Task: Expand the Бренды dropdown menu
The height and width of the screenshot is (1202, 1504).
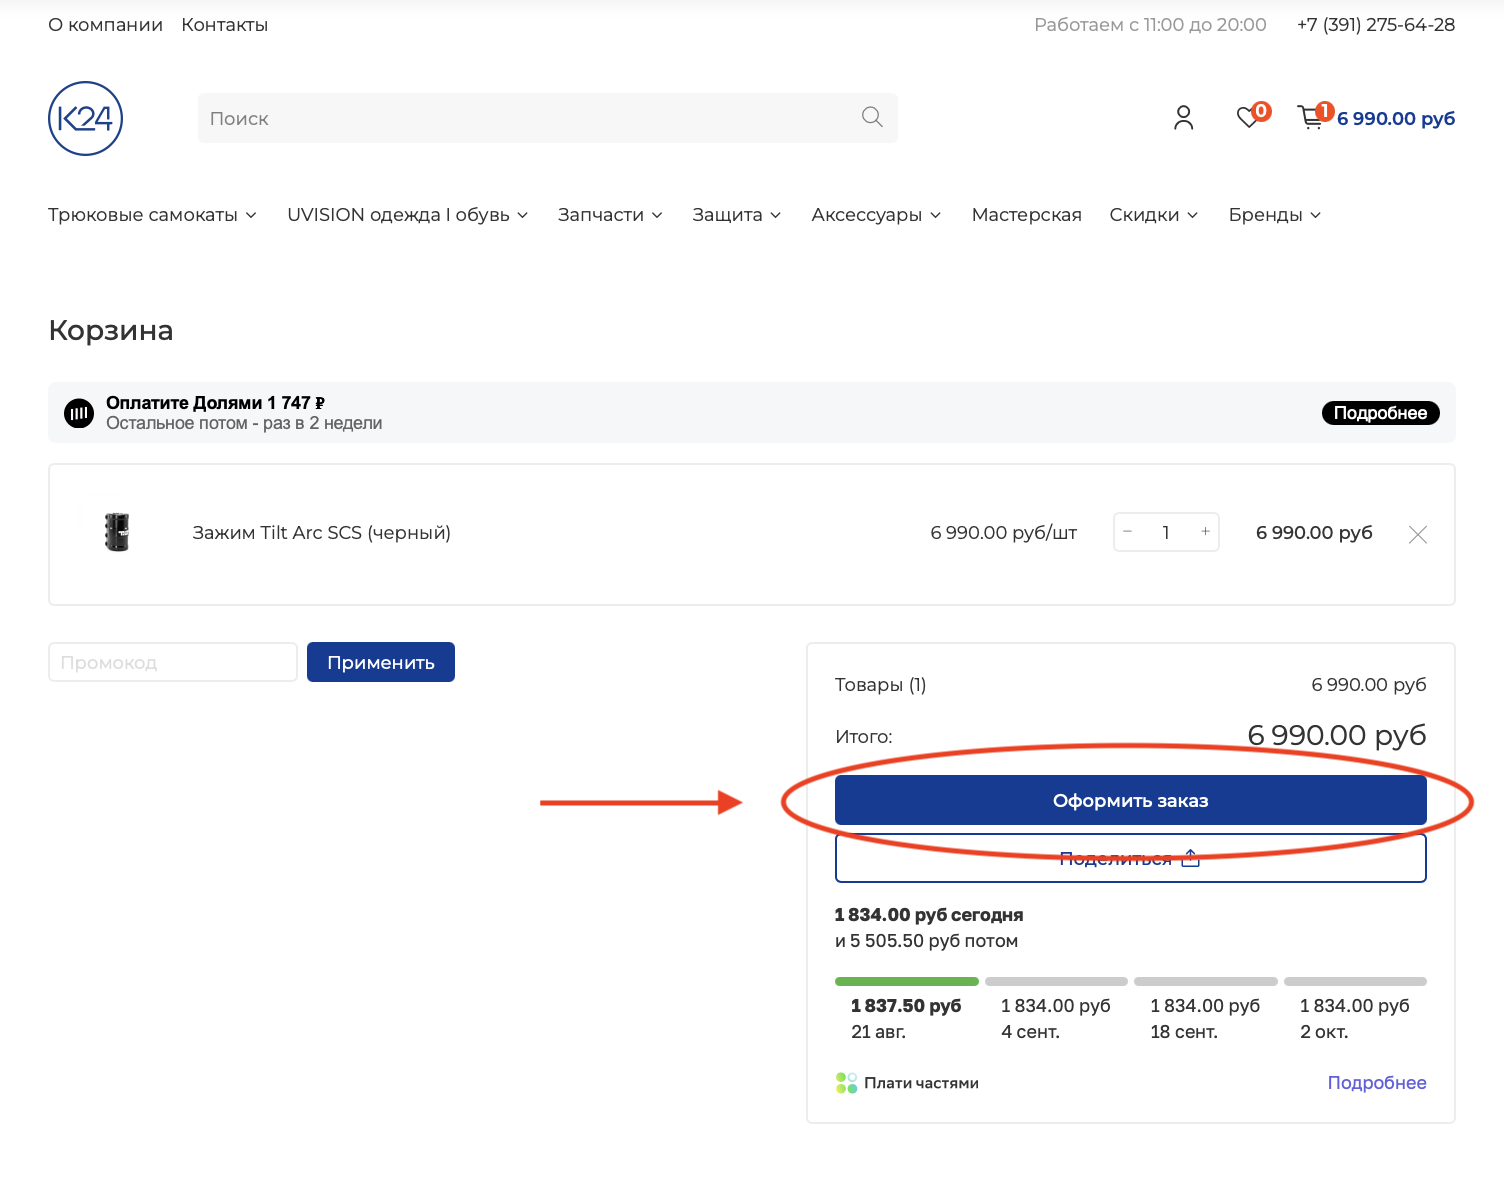Action: coord(1275,215)
